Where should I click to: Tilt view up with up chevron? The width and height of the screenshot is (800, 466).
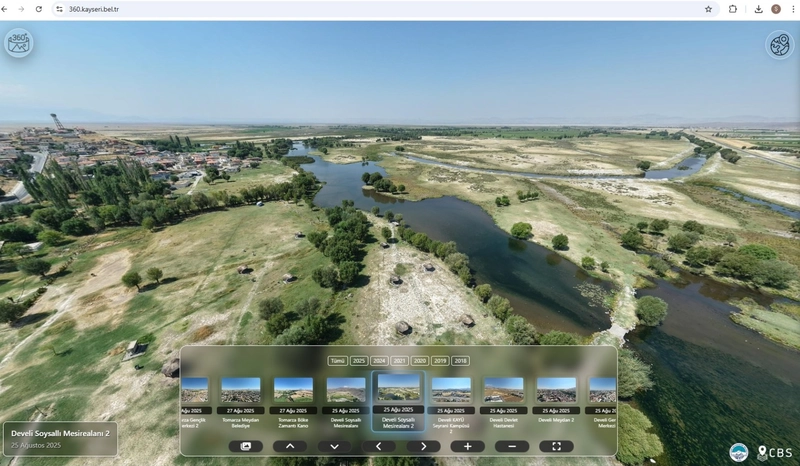pos(290,446)
